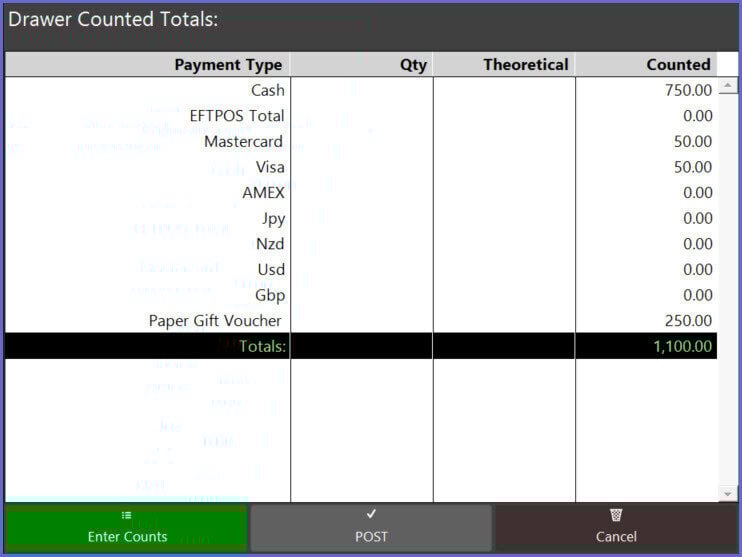Select the Visa payment row
This screenshot has height=557, width=742.
pos(270,167)
